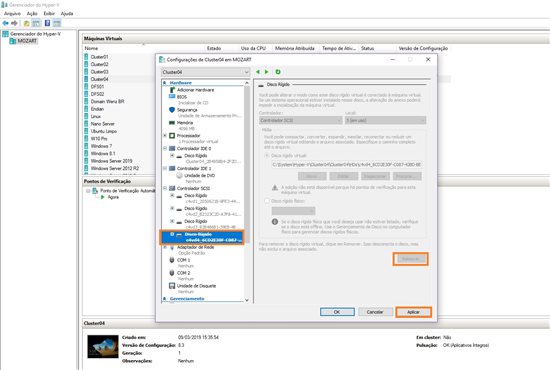Expand the Processador tree node

point(165,135)
